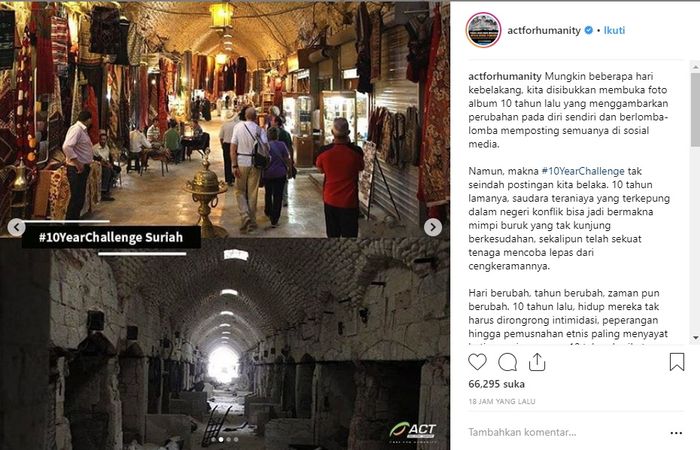Share the post using share icon
700x450 pixels.
tap(537, 362)
